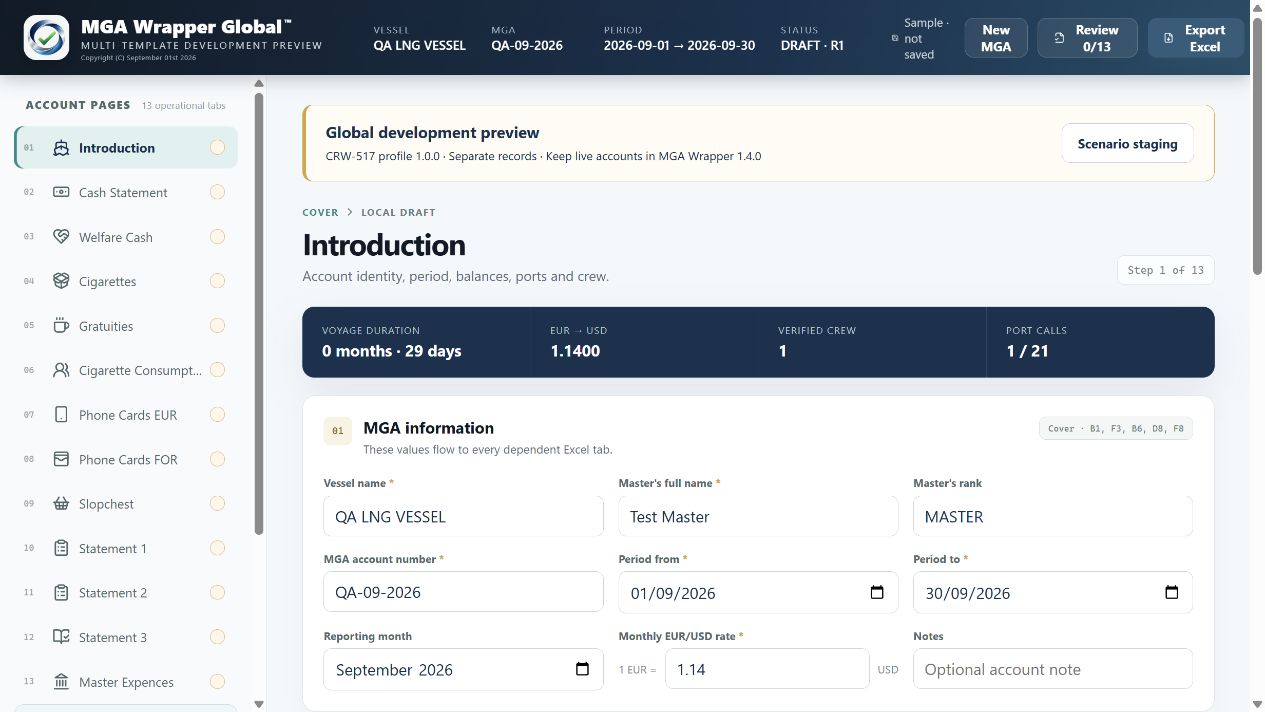1265x712 pixels.
Task: Click the clipboard icon beside Statement 2
Action: pos(61,593)
